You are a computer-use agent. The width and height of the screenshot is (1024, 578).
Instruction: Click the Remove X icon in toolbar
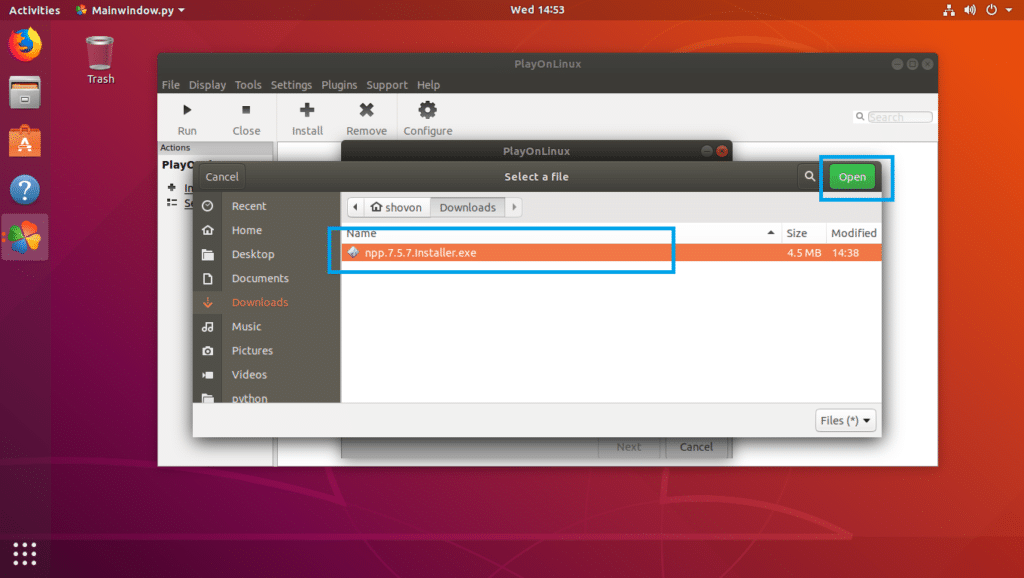click(x=366, y=111)
